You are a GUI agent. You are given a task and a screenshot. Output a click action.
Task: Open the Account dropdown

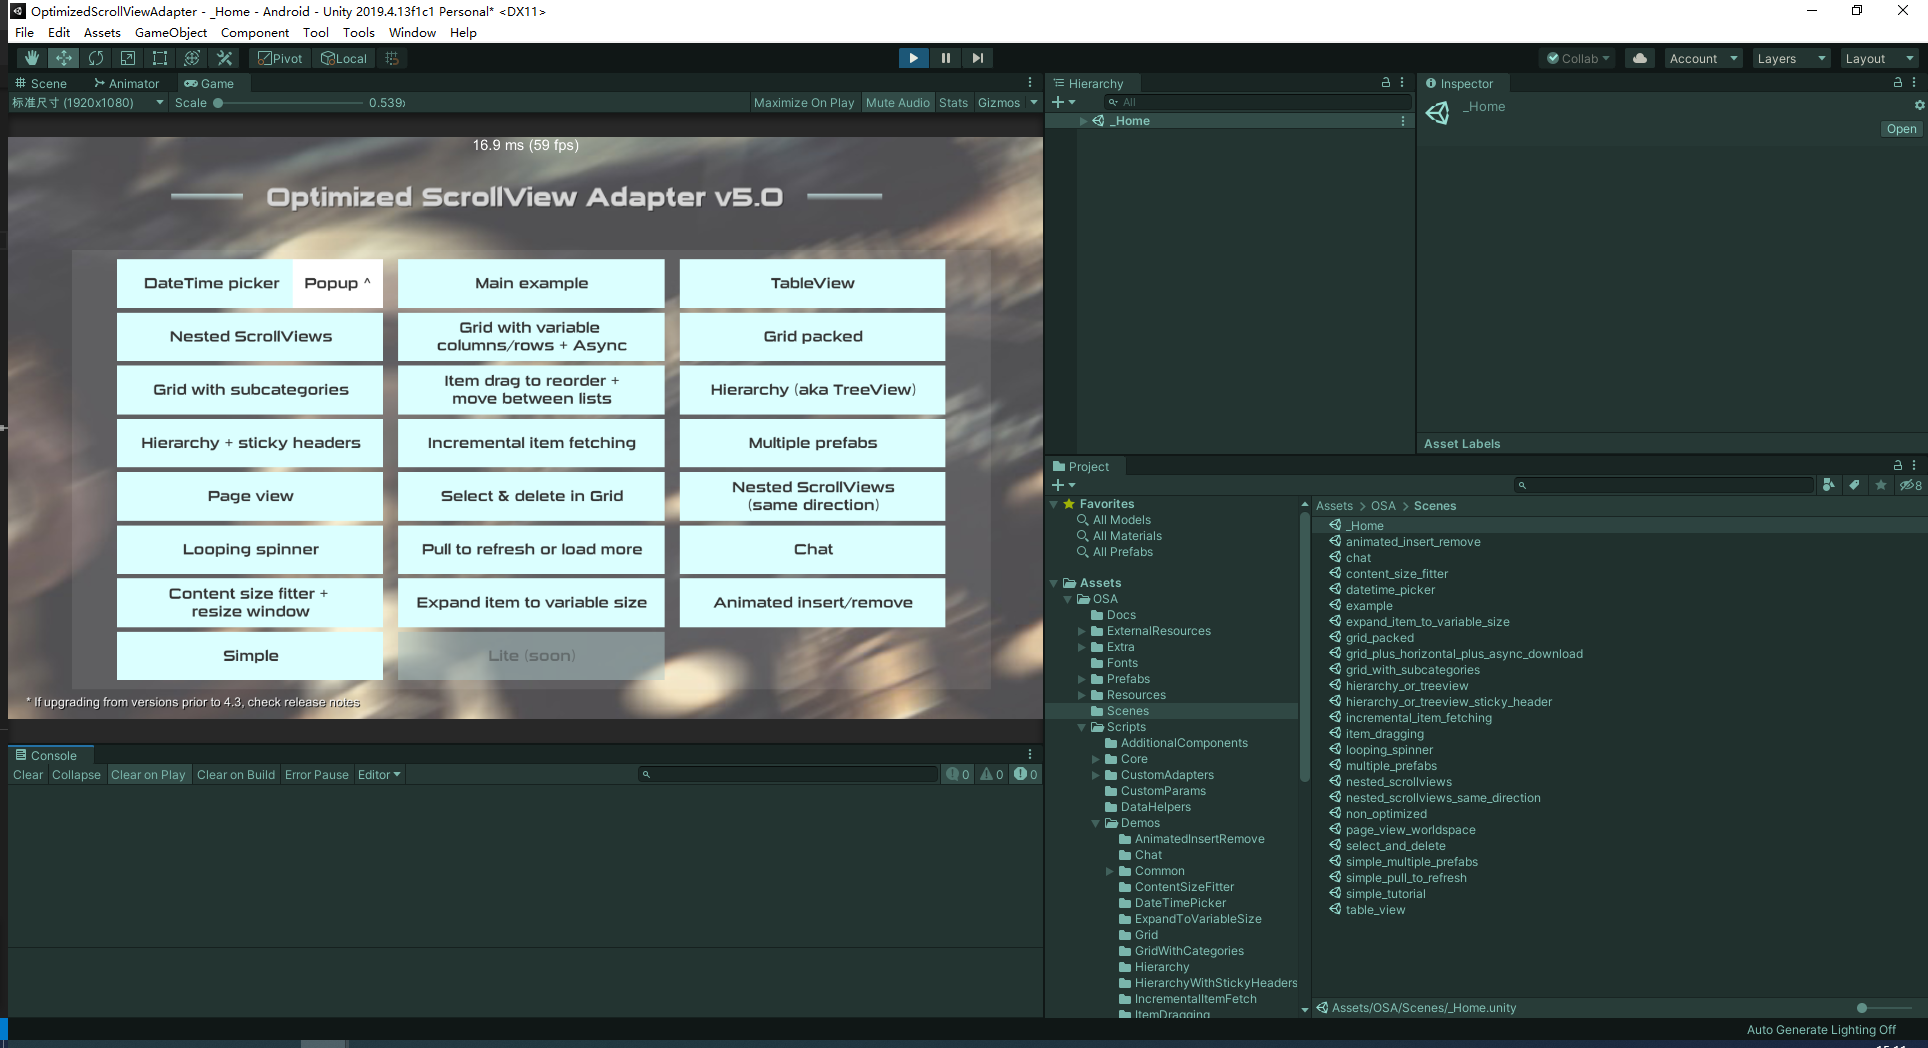pyautogui.click(x=1704, y=58)
